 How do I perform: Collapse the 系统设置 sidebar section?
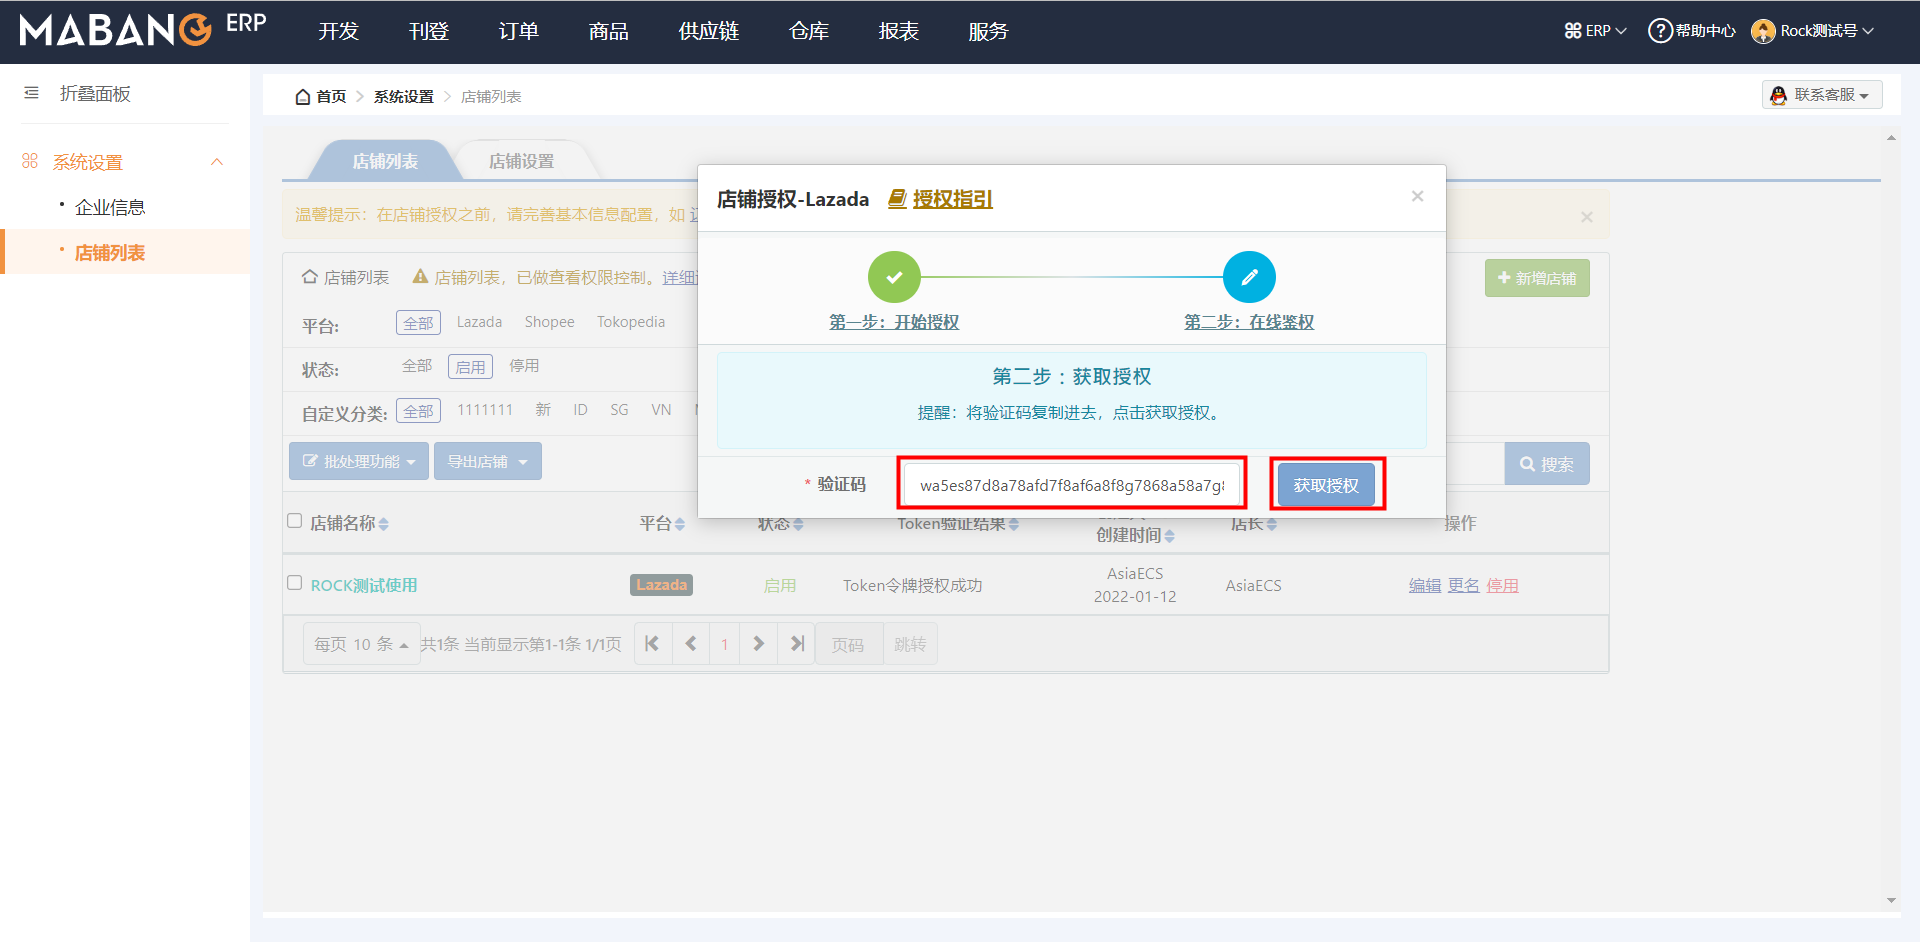[217, 162]
